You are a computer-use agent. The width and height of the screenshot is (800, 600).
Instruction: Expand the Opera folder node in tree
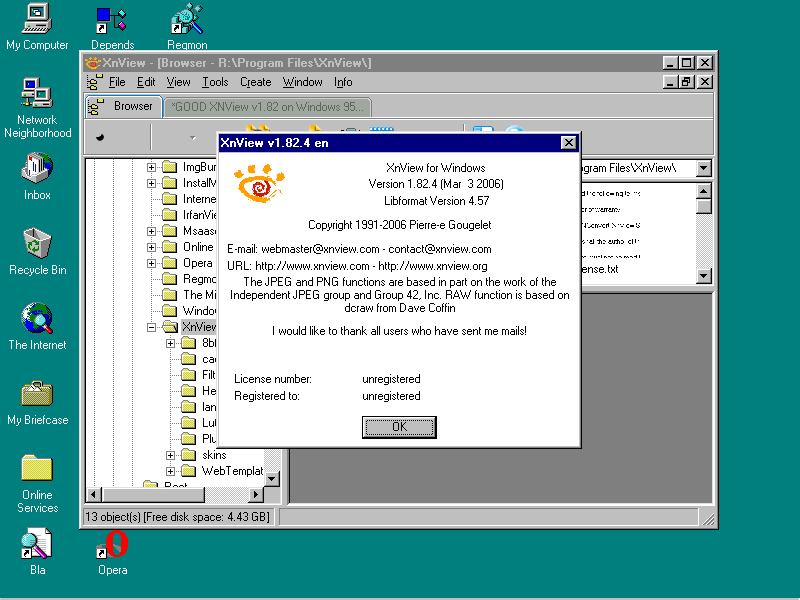(x=152, y=263)
